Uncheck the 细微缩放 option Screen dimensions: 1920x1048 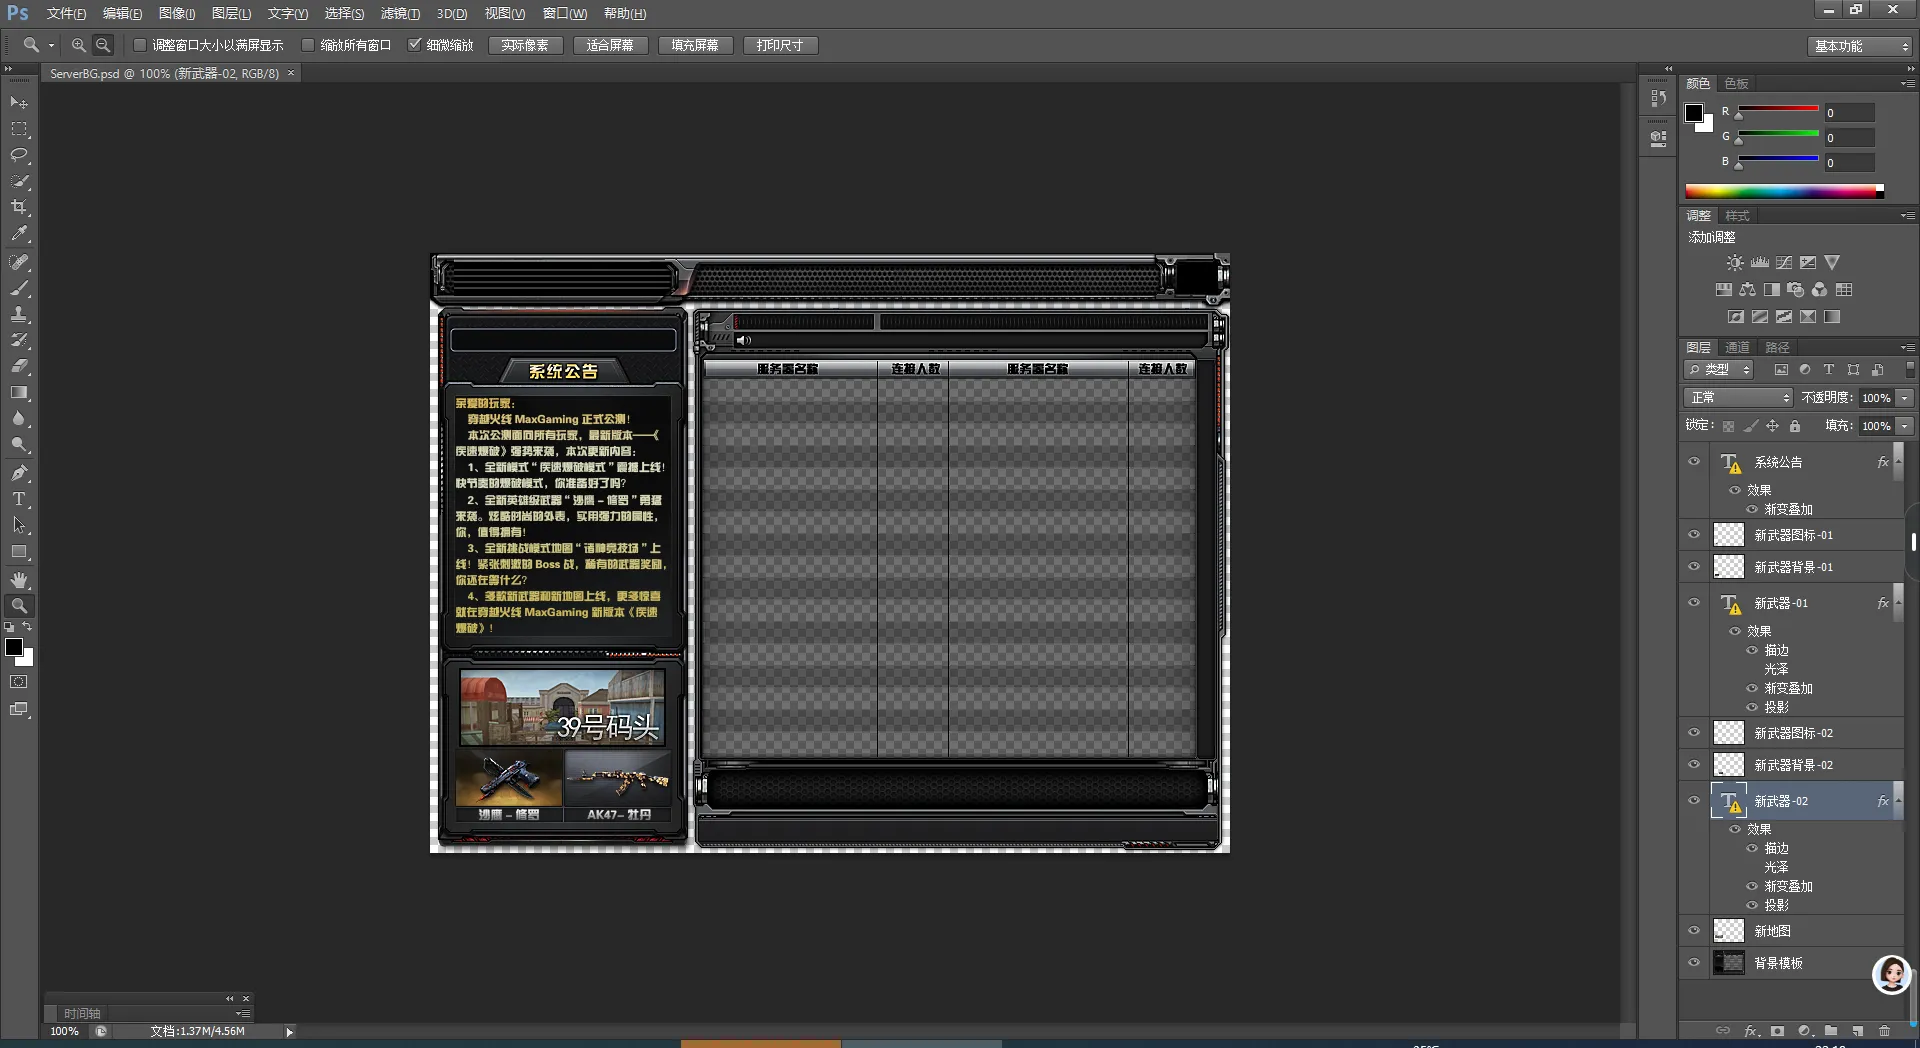(x=414, y=45)
